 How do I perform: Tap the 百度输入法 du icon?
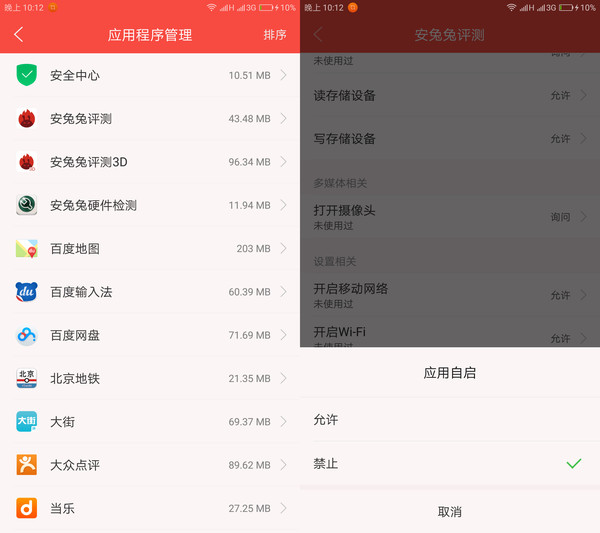(x=27, y=292)
